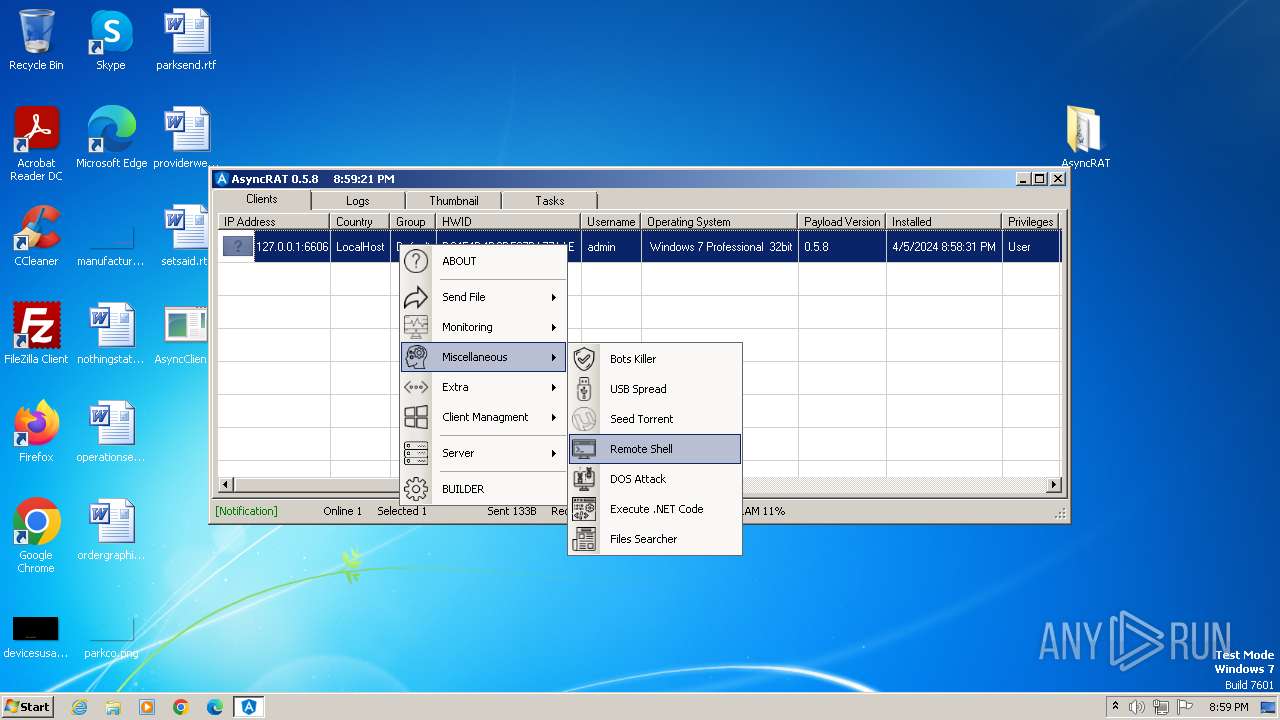This screenshot has width=1280, height=720.
Task: Select the Clients tab
Action: tap(262, 199)
